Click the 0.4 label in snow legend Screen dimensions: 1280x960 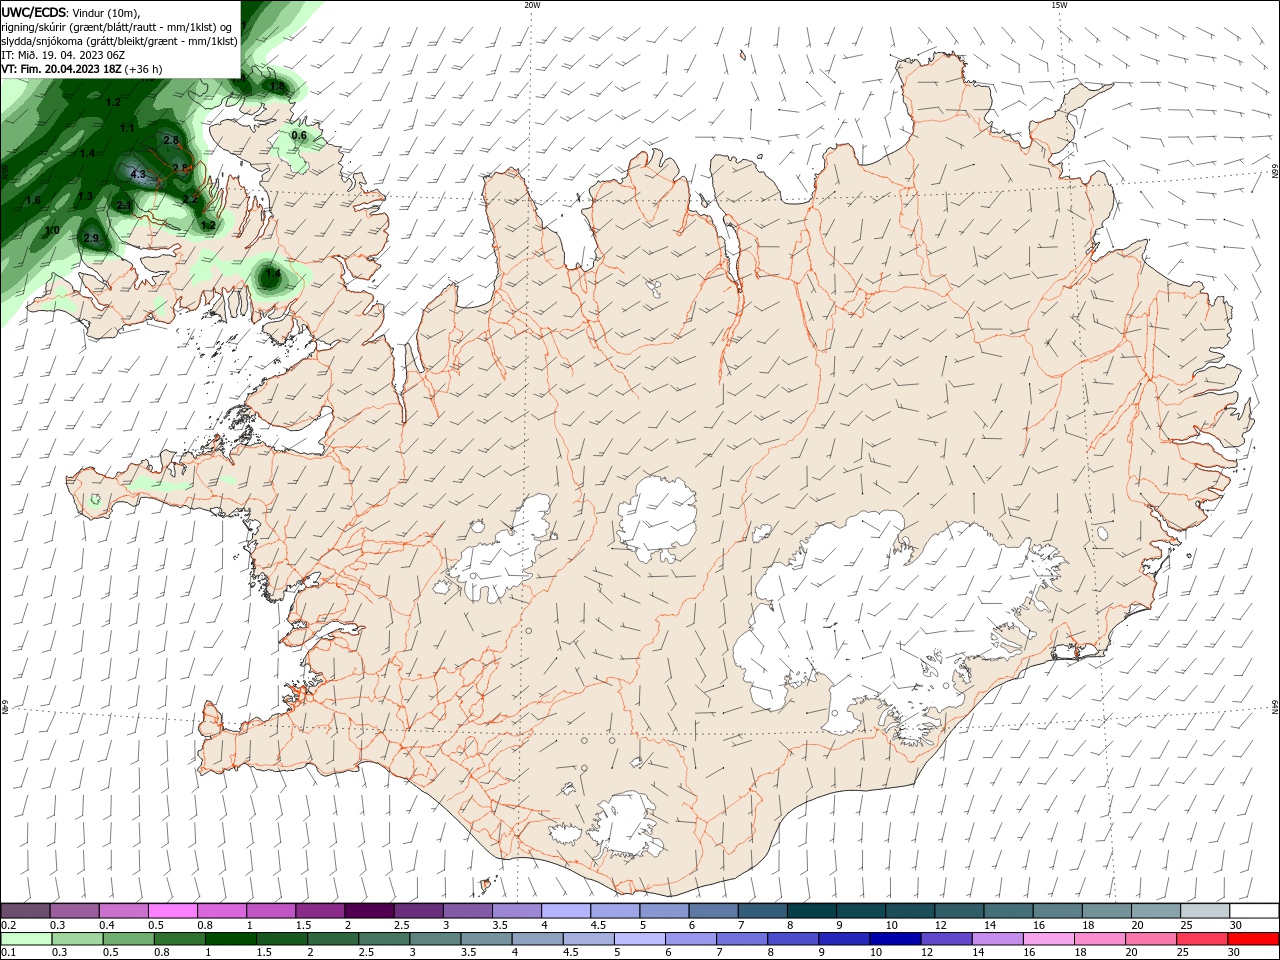click(x=107, y=925)
